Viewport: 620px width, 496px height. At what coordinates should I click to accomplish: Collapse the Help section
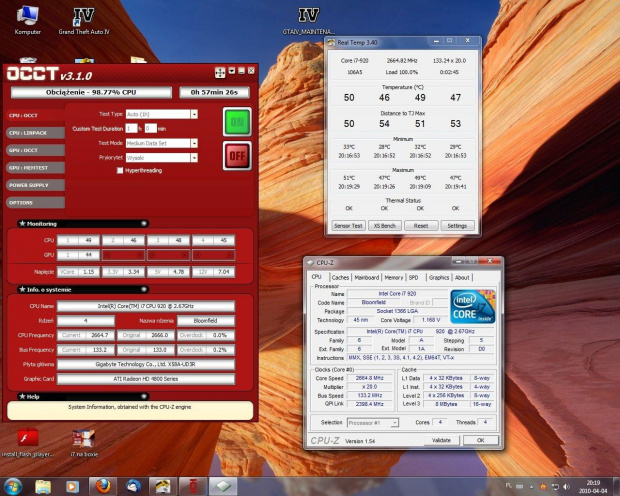144,396
